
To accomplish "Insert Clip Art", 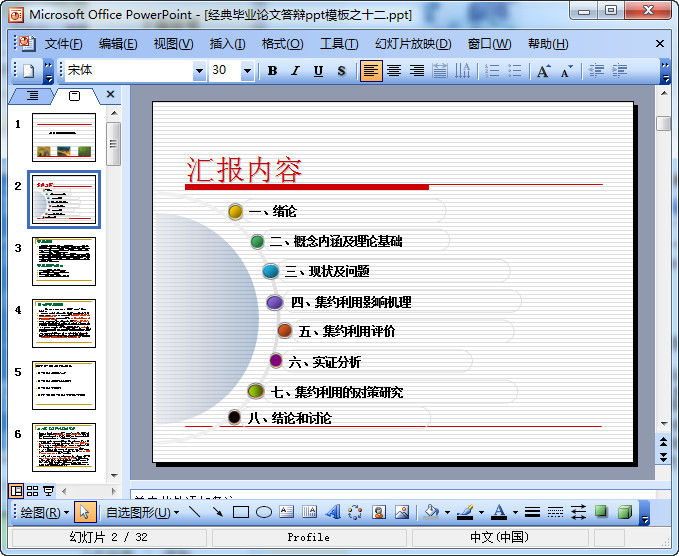I will (379, 512).
